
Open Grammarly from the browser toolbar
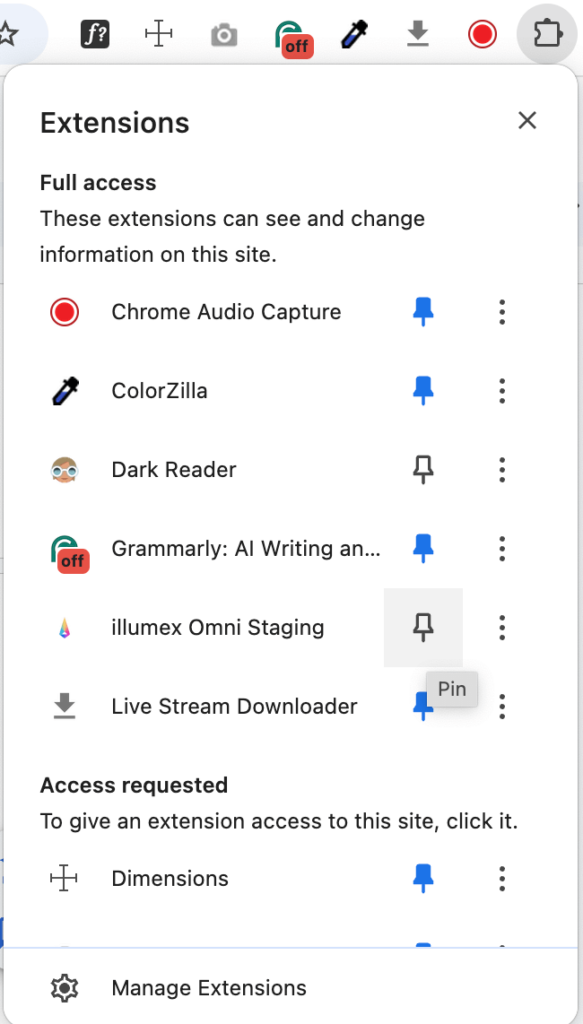pyautogui.click(x=293, y=39)
